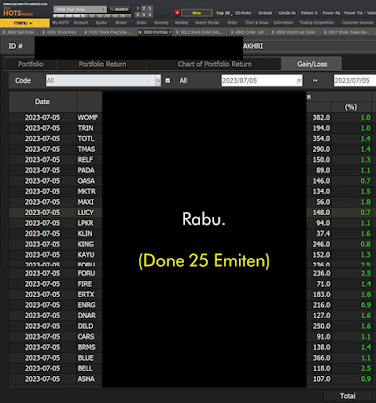Select the FIRE stock code
The image size is (376, 403).
tap(85, 284)
